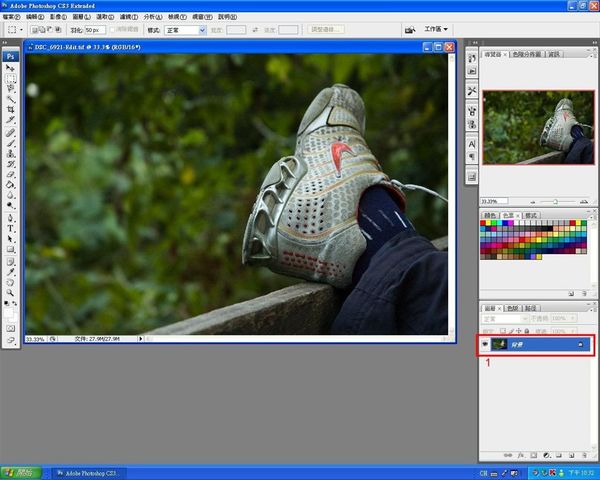Image resolution: width=600 pixels, height=480 pixels.
Task: Create new adjustment layer from Layers panel
Action: pos(547,456)
